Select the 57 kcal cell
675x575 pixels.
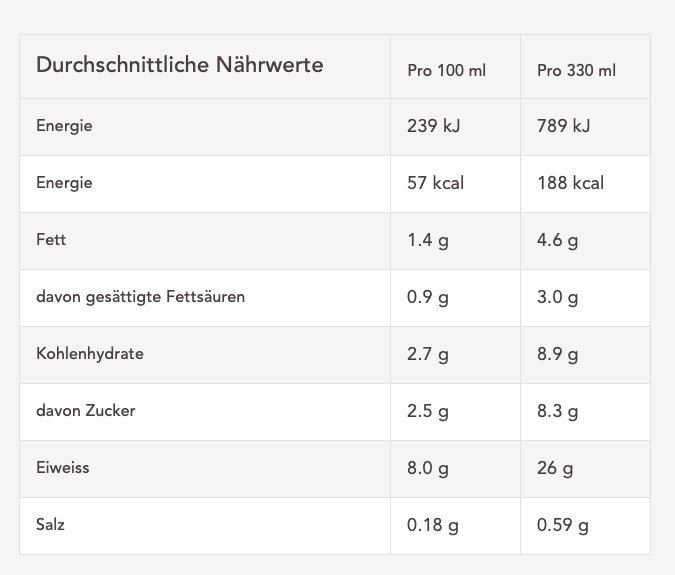(x=436, y=183)
